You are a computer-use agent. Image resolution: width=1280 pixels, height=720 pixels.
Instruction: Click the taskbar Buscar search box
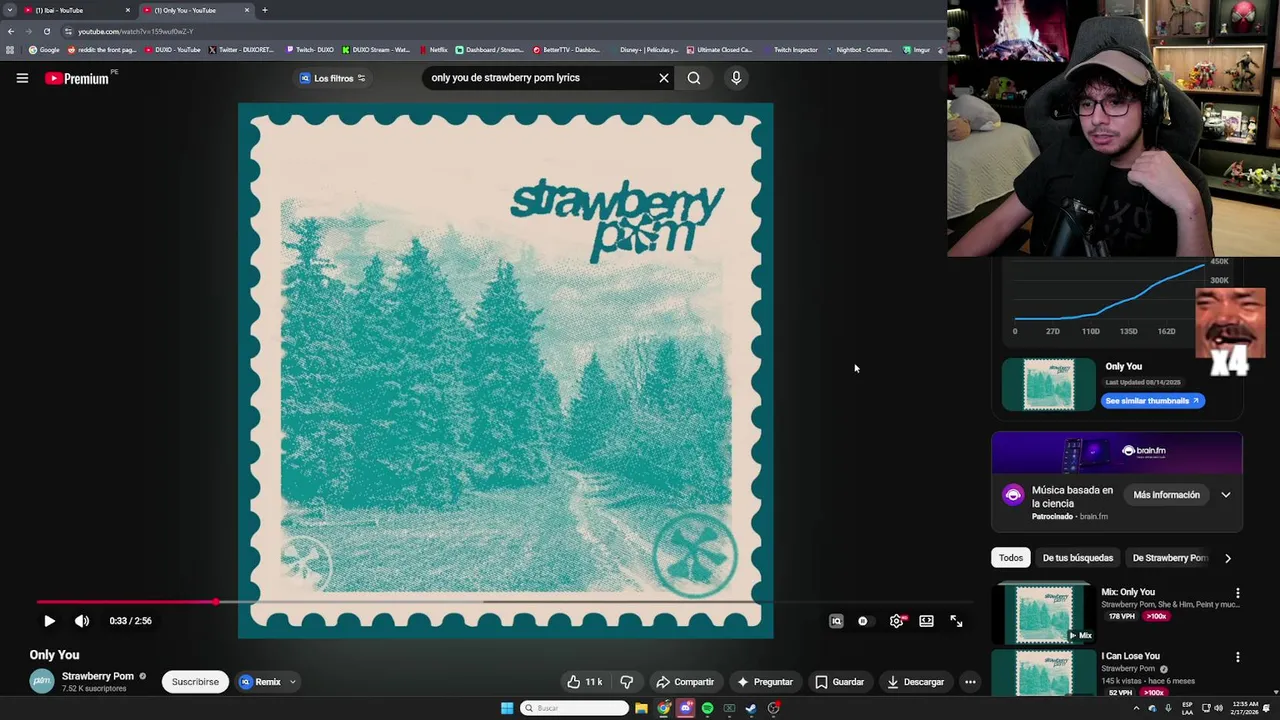(x=574, y=708)
